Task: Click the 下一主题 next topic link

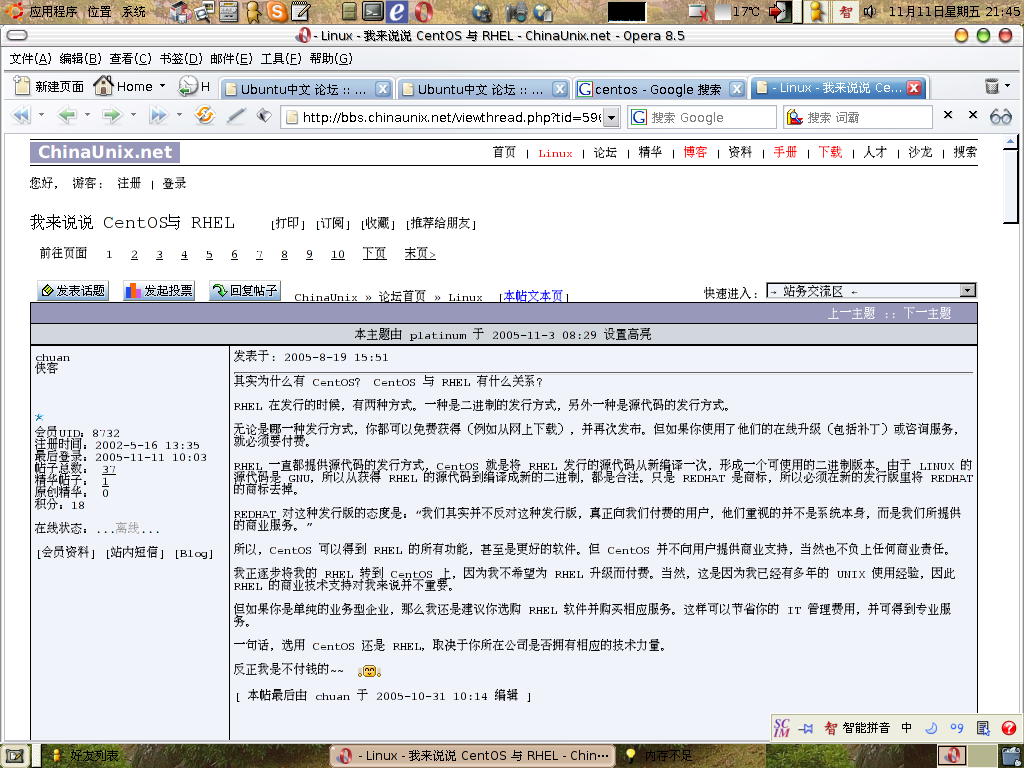Action: pyautogui.click(x=927, y=313)
